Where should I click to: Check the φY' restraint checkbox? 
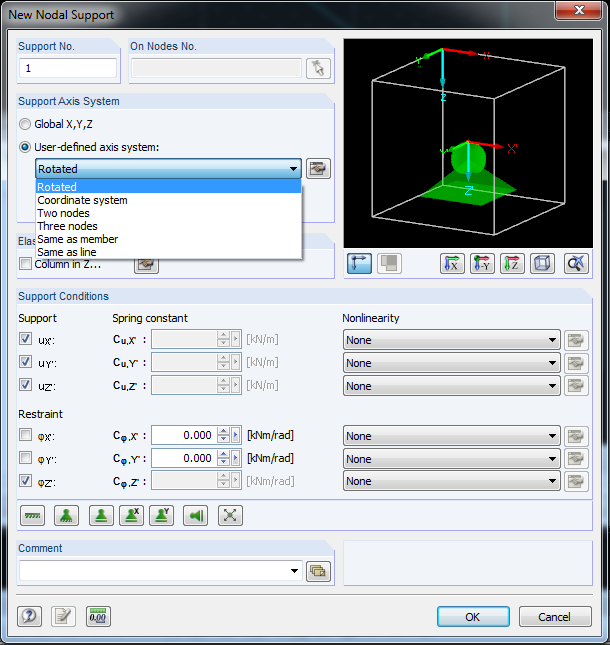point(26,457)
